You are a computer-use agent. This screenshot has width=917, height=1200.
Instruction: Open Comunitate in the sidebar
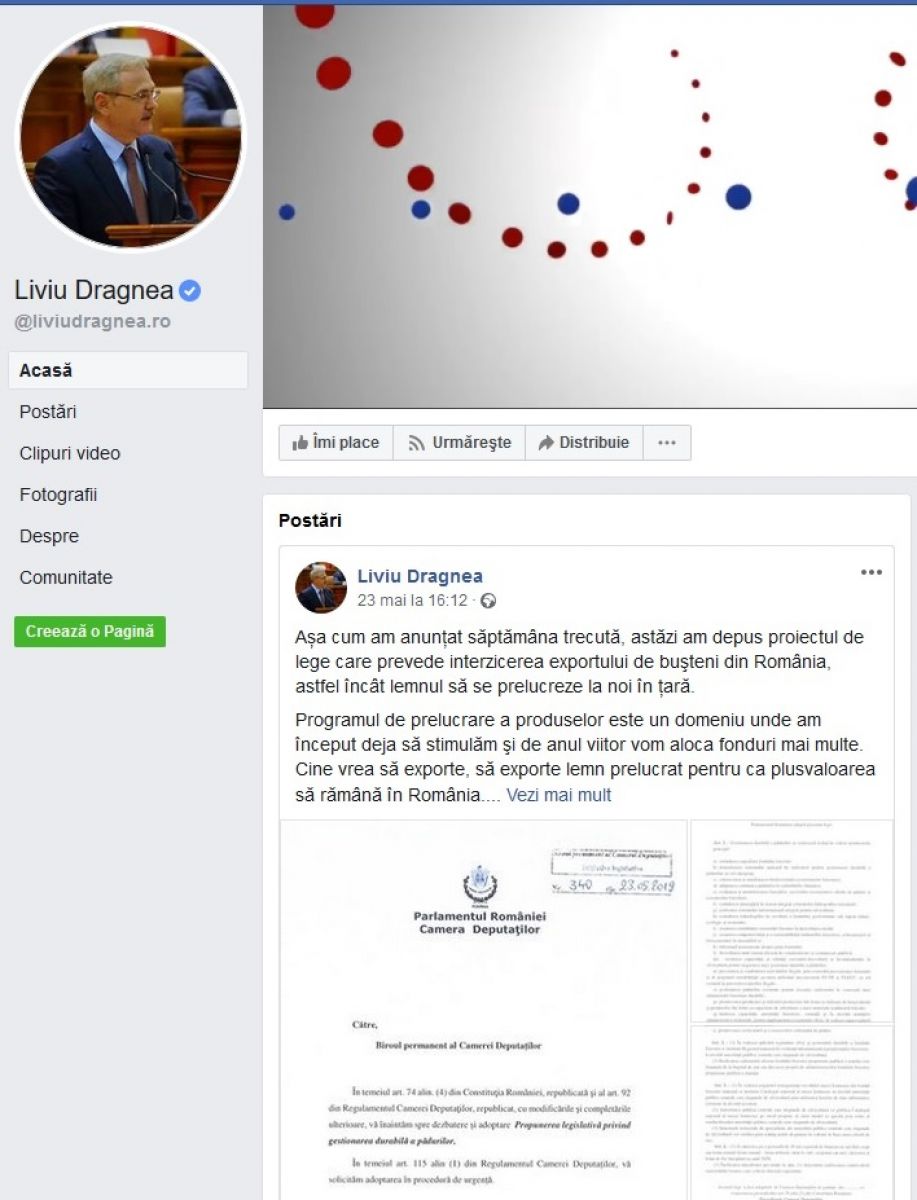pos(66,578)
